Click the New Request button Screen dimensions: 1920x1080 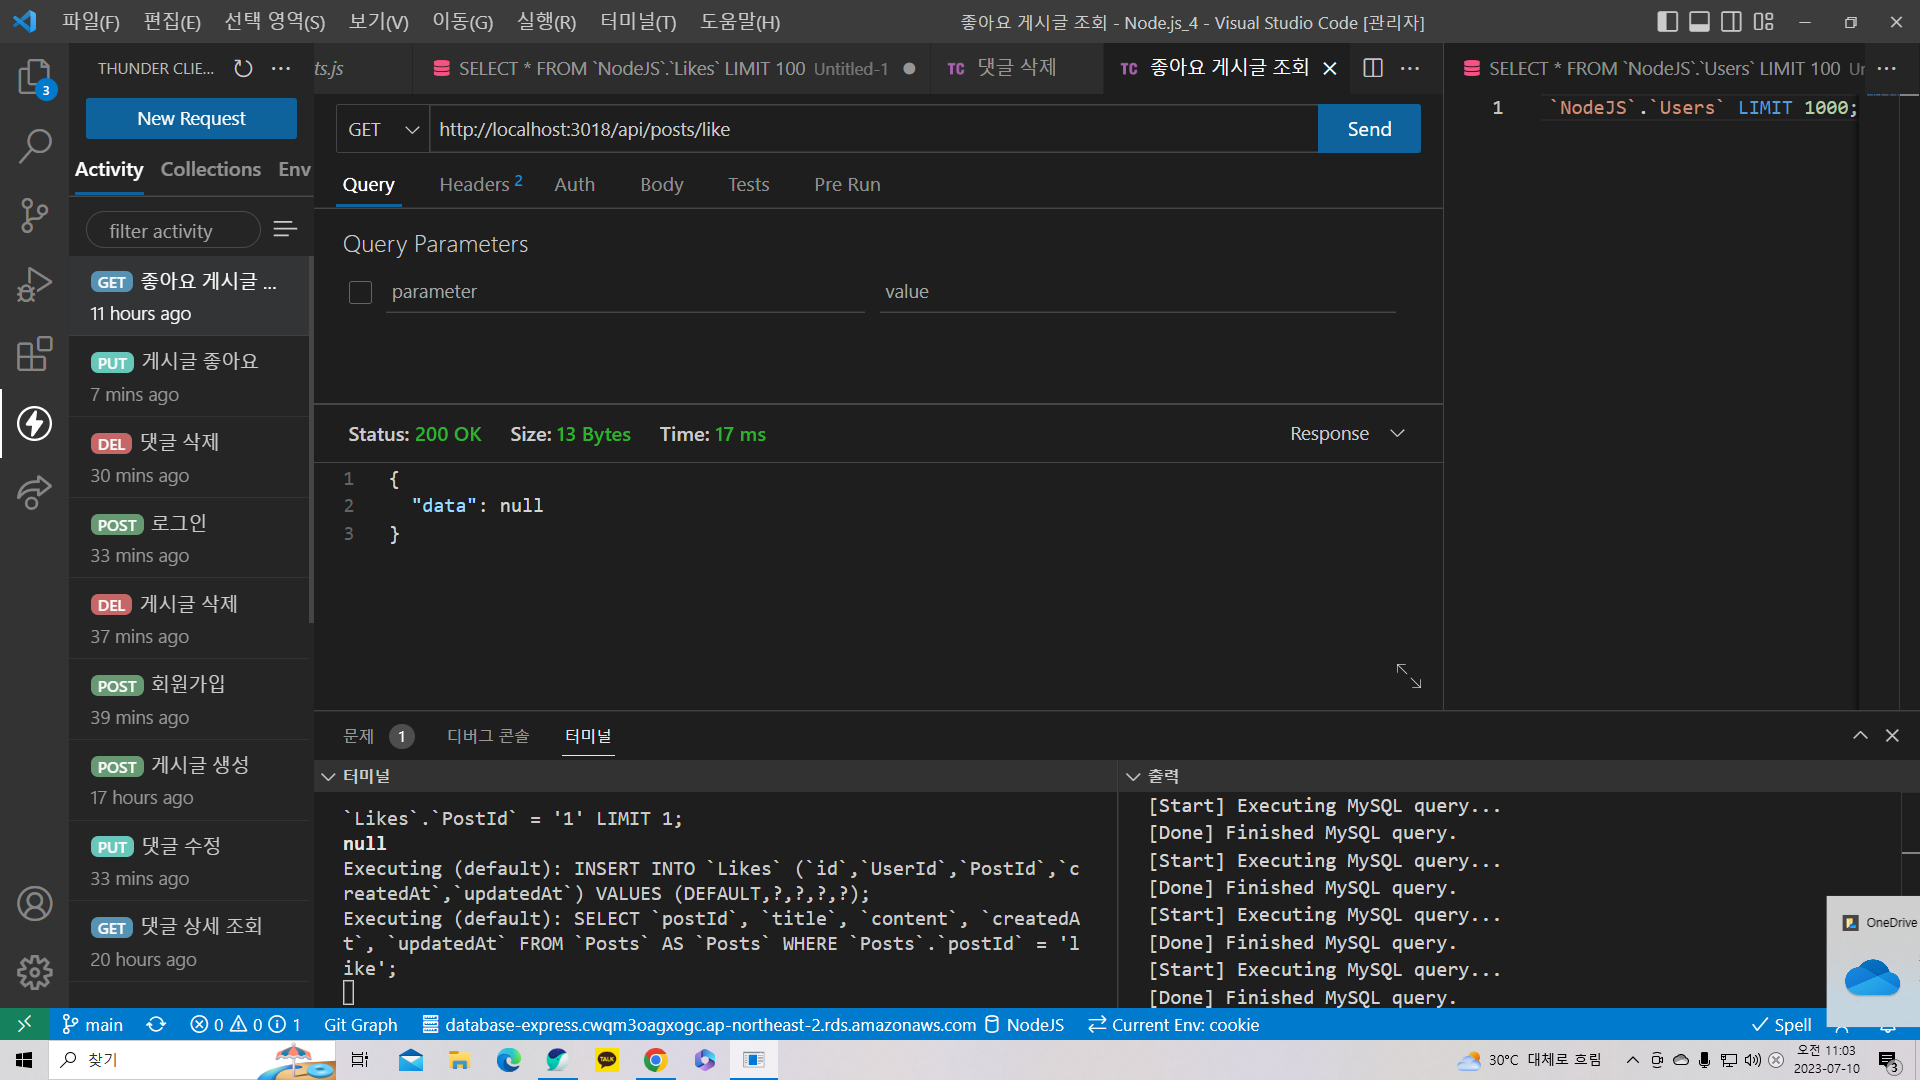tap(191, 118)
